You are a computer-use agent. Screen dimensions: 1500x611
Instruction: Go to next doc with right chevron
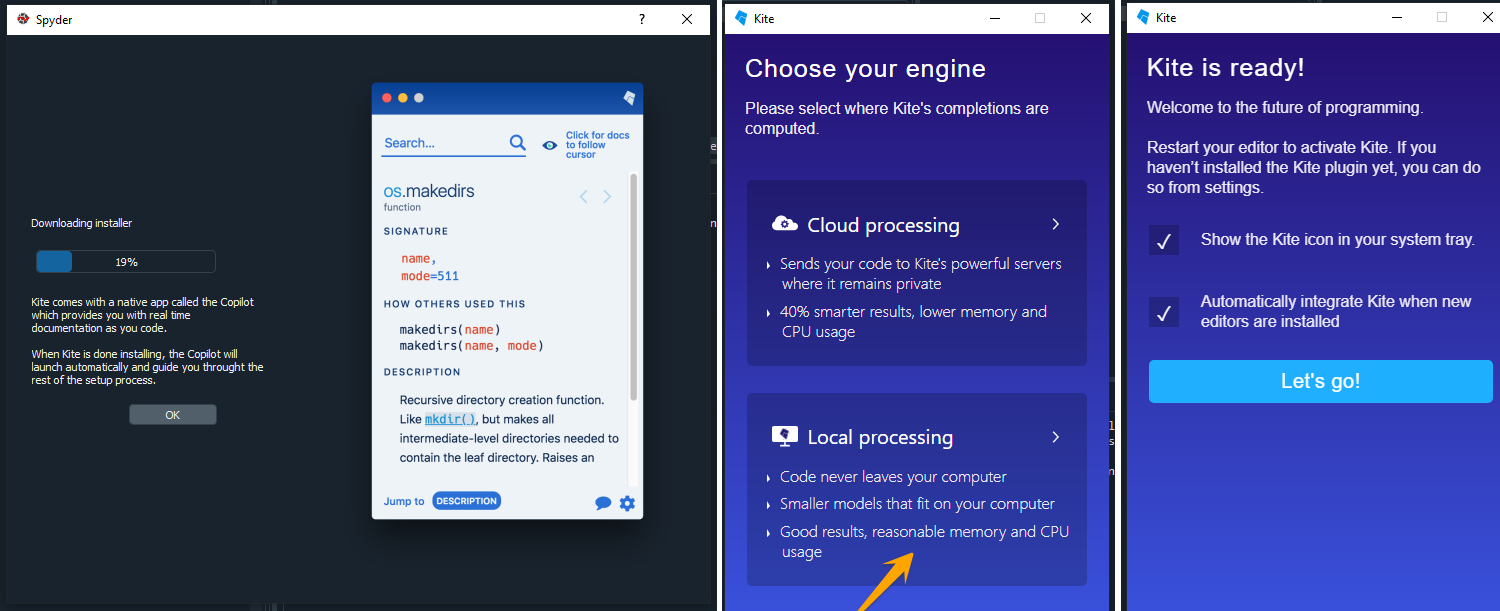pos(606,197)
